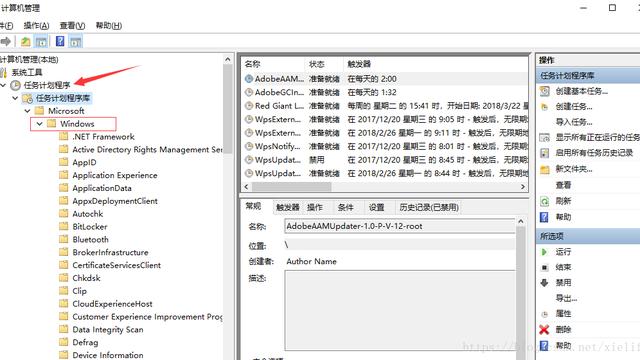This screenshot has width=640, height=360.
Task: Click the 显示所有正在运行的任务 icon
Action: [544, 138]
